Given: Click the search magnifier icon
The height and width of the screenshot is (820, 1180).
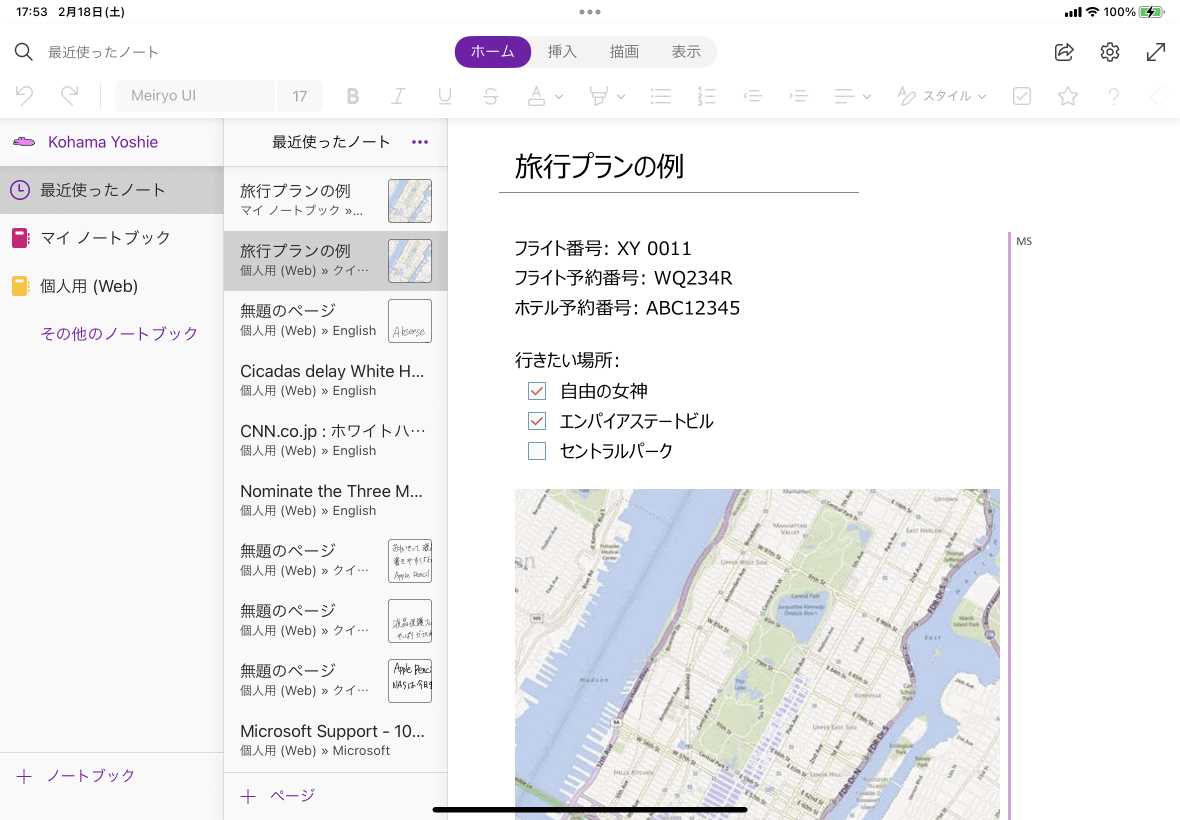Looking at the screenshot, I should tap(24, 52).
